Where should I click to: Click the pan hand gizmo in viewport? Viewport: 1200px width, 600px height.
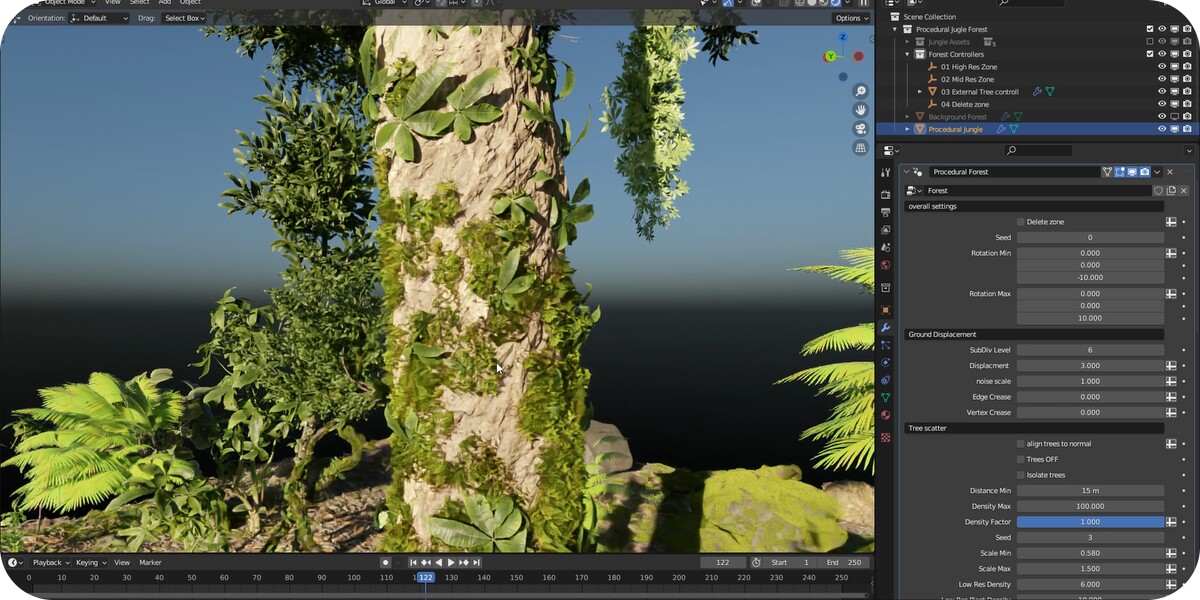[860, 110]
